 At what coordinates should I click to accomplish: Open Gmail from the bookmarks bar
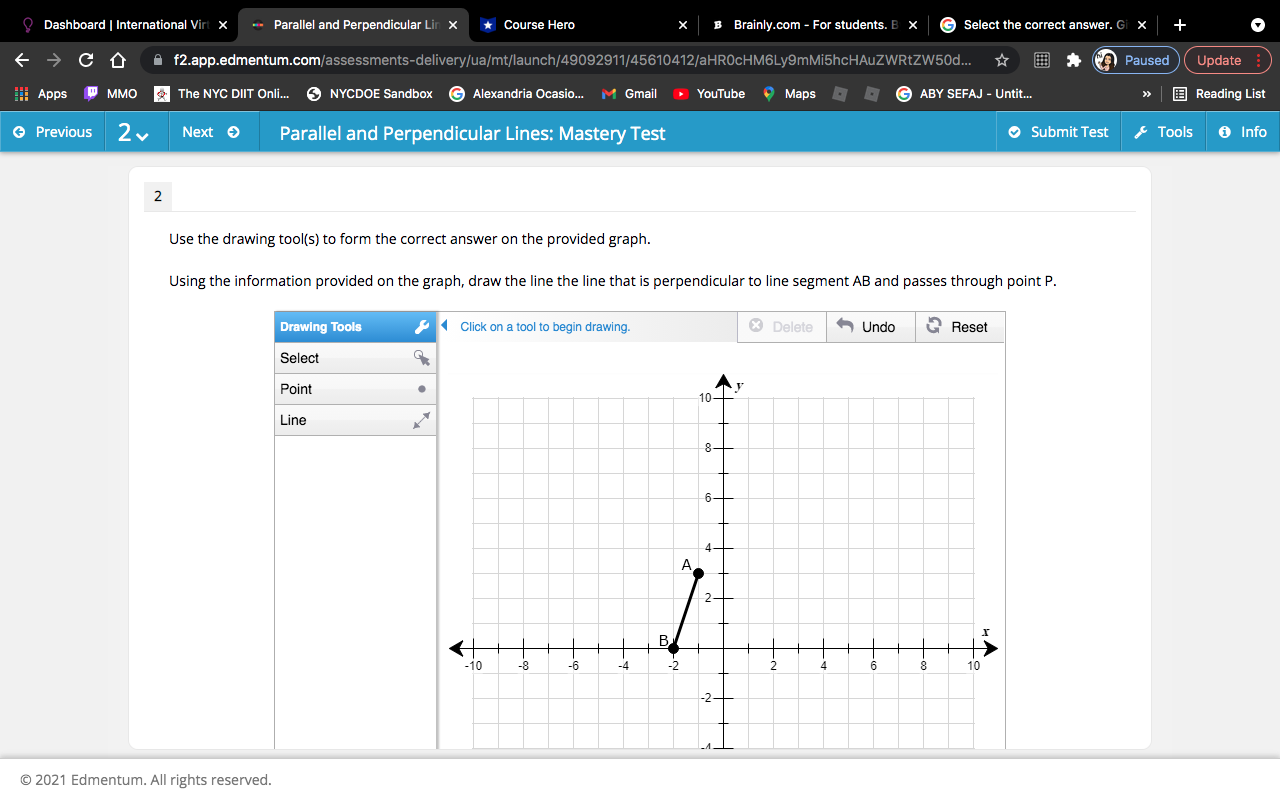point(628,93)
